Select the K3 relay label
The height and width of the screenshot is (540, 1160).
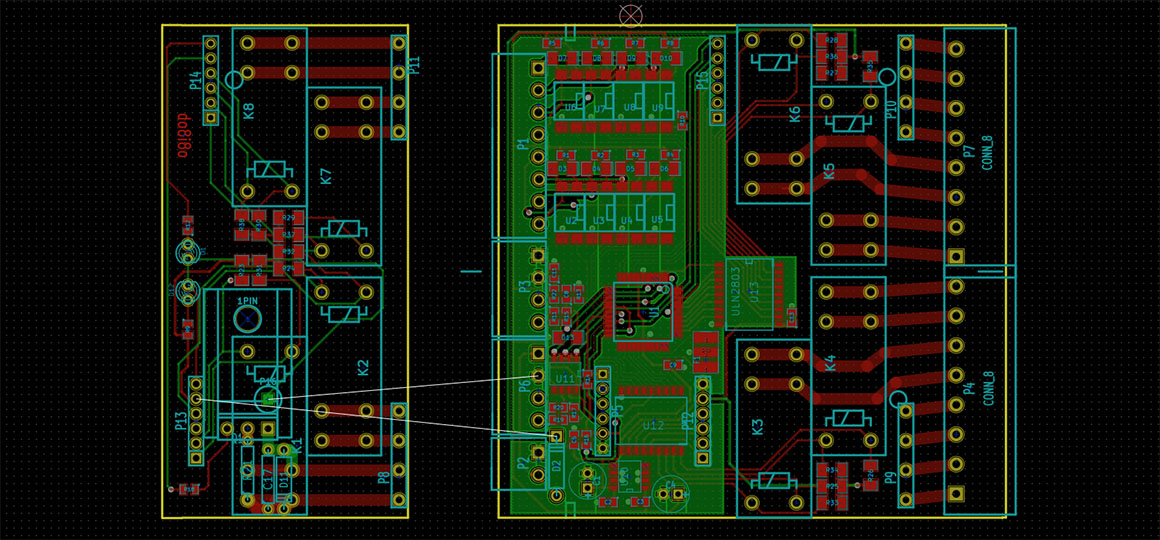[757, 427]
